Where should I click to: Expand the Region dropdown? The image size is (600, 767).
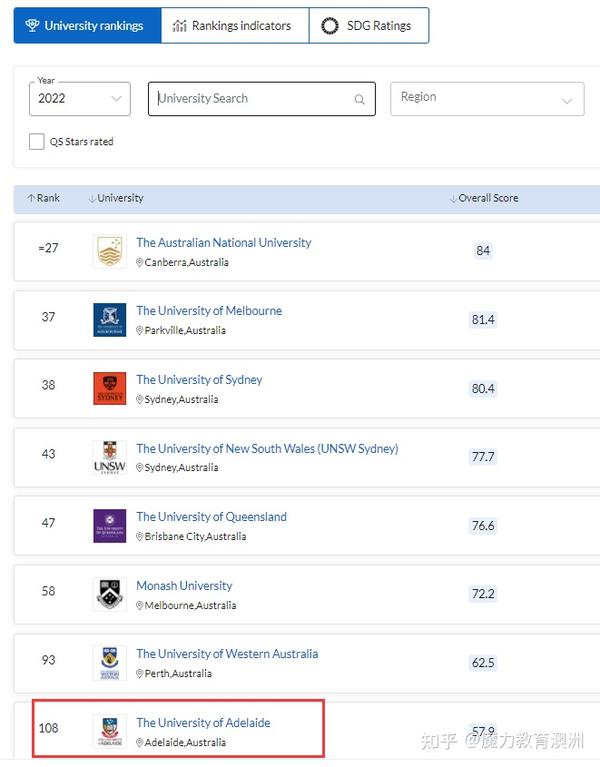(x=487, y=99)
